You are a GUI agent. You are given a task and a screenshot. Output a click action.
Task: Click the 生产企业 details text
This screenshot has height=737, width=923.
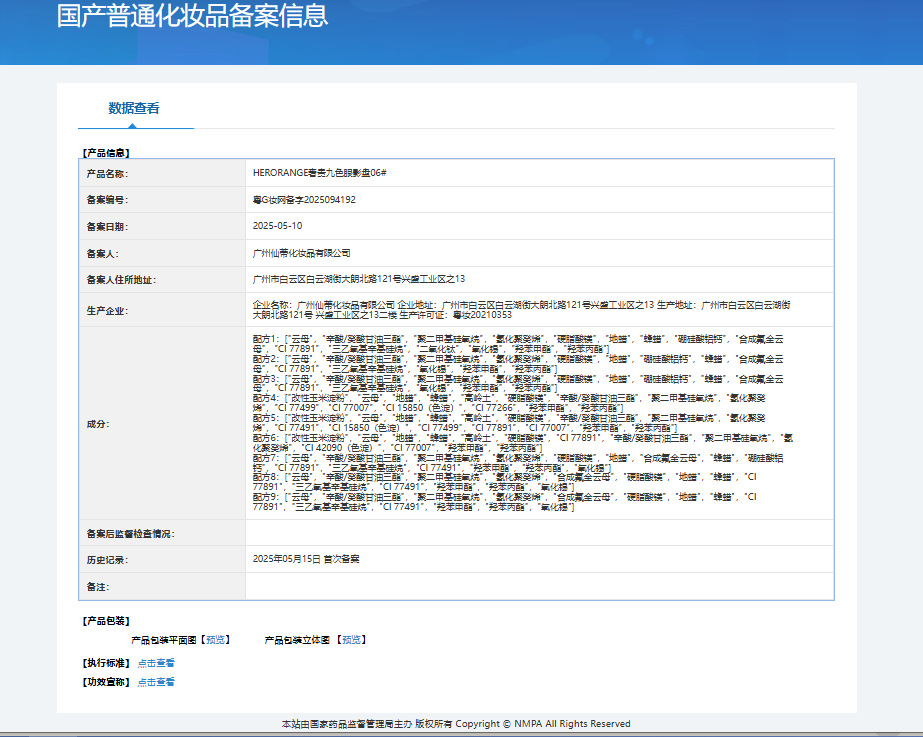(522, 310)
